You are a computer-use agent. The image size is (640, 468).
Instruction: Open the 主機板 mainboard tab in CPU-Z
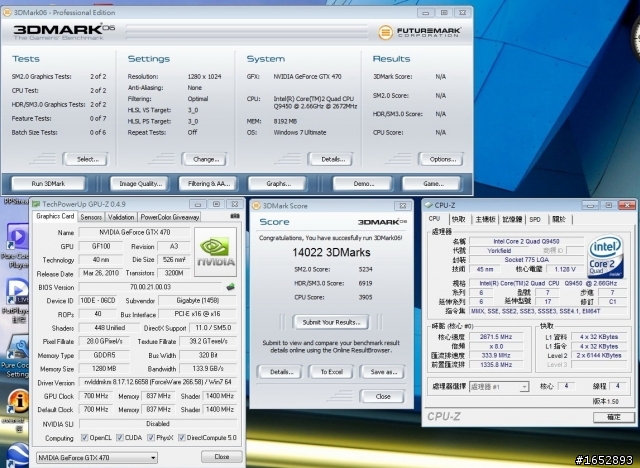pos(485,220)
